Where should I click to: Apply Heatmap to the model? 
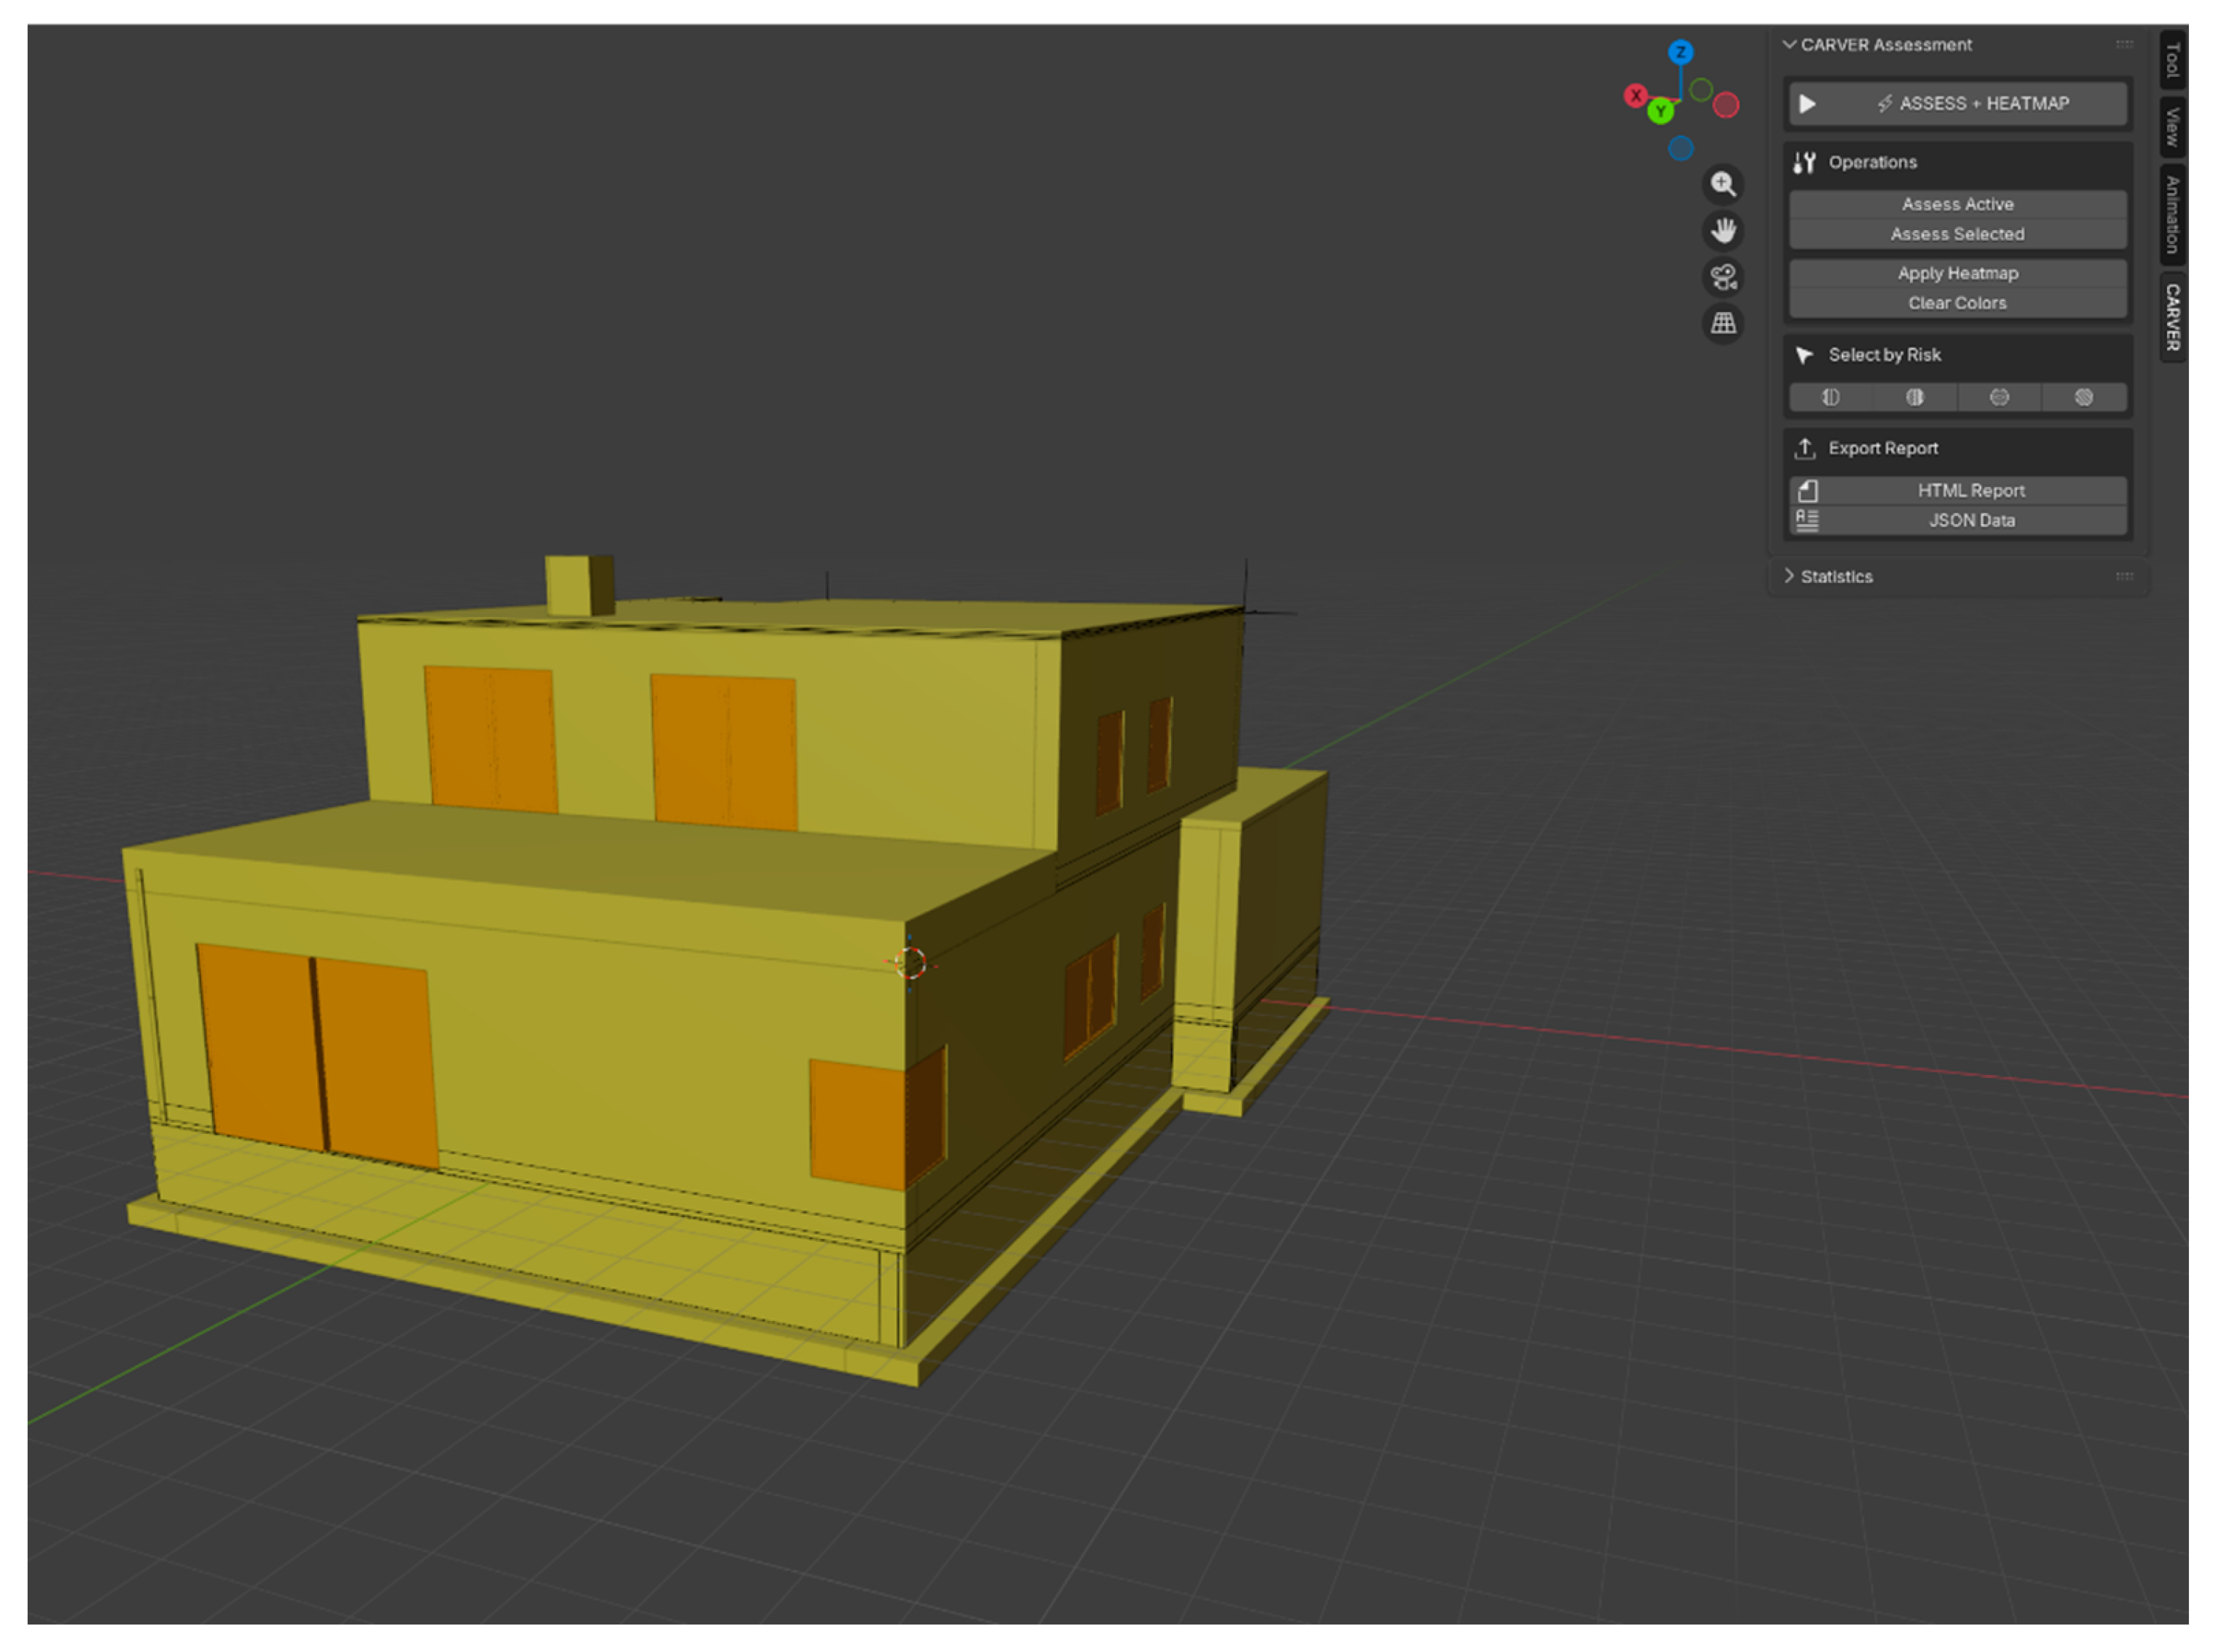(1957, 273)
